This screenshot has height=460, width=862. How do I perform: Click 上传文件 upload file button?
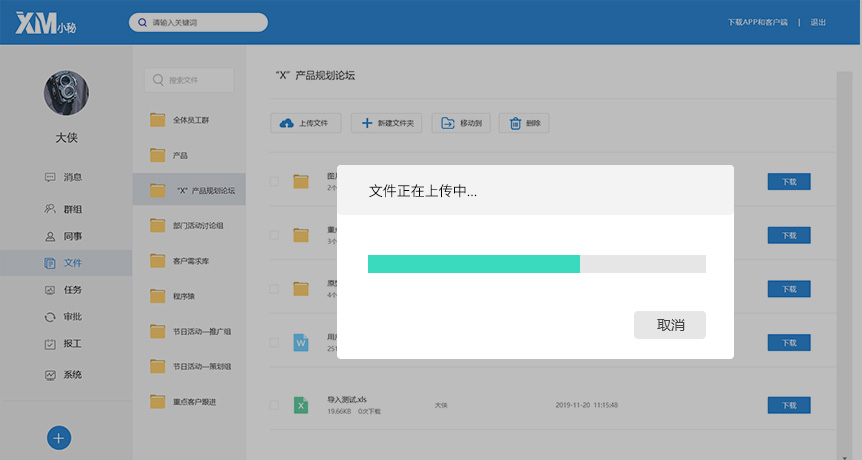pos(306,123)
